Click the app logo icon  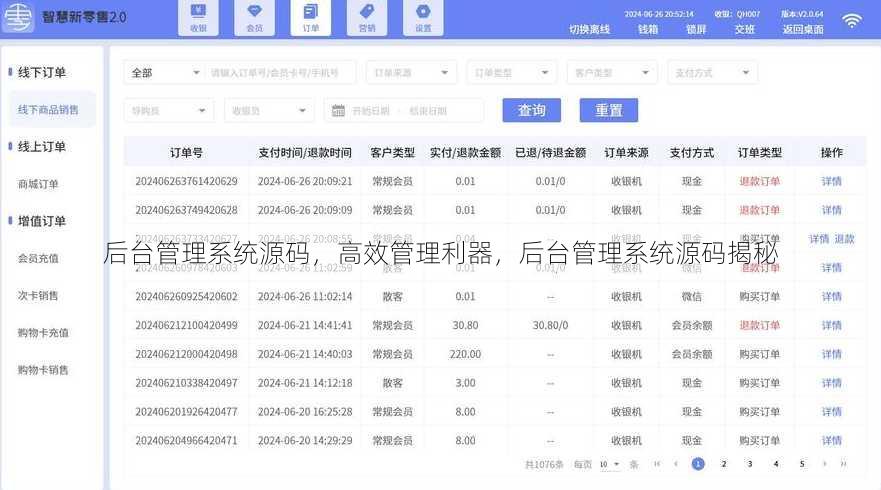coord(19,17)
